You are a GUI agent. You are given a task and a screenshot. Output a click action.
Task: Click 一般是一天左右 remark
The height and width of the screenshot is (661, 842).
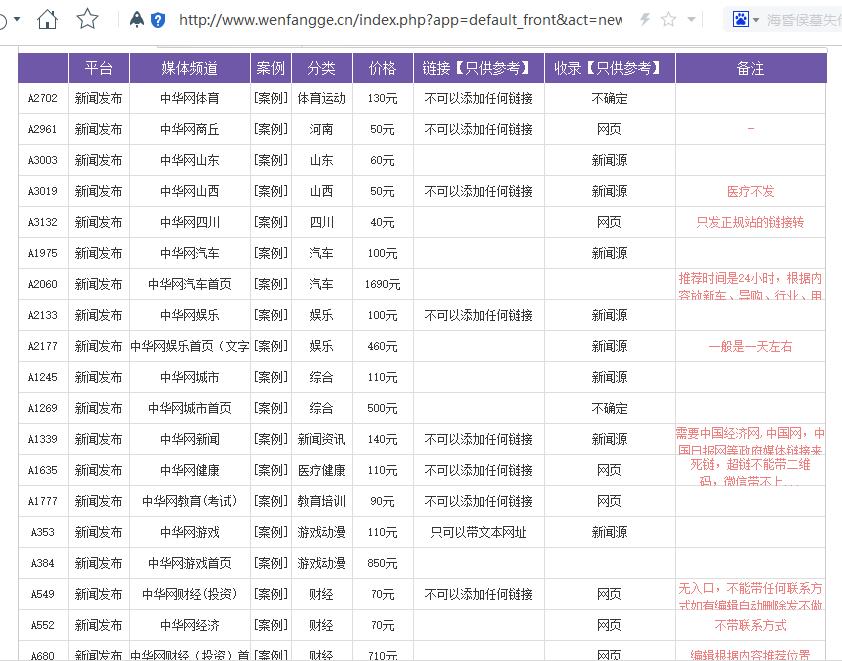750,346
